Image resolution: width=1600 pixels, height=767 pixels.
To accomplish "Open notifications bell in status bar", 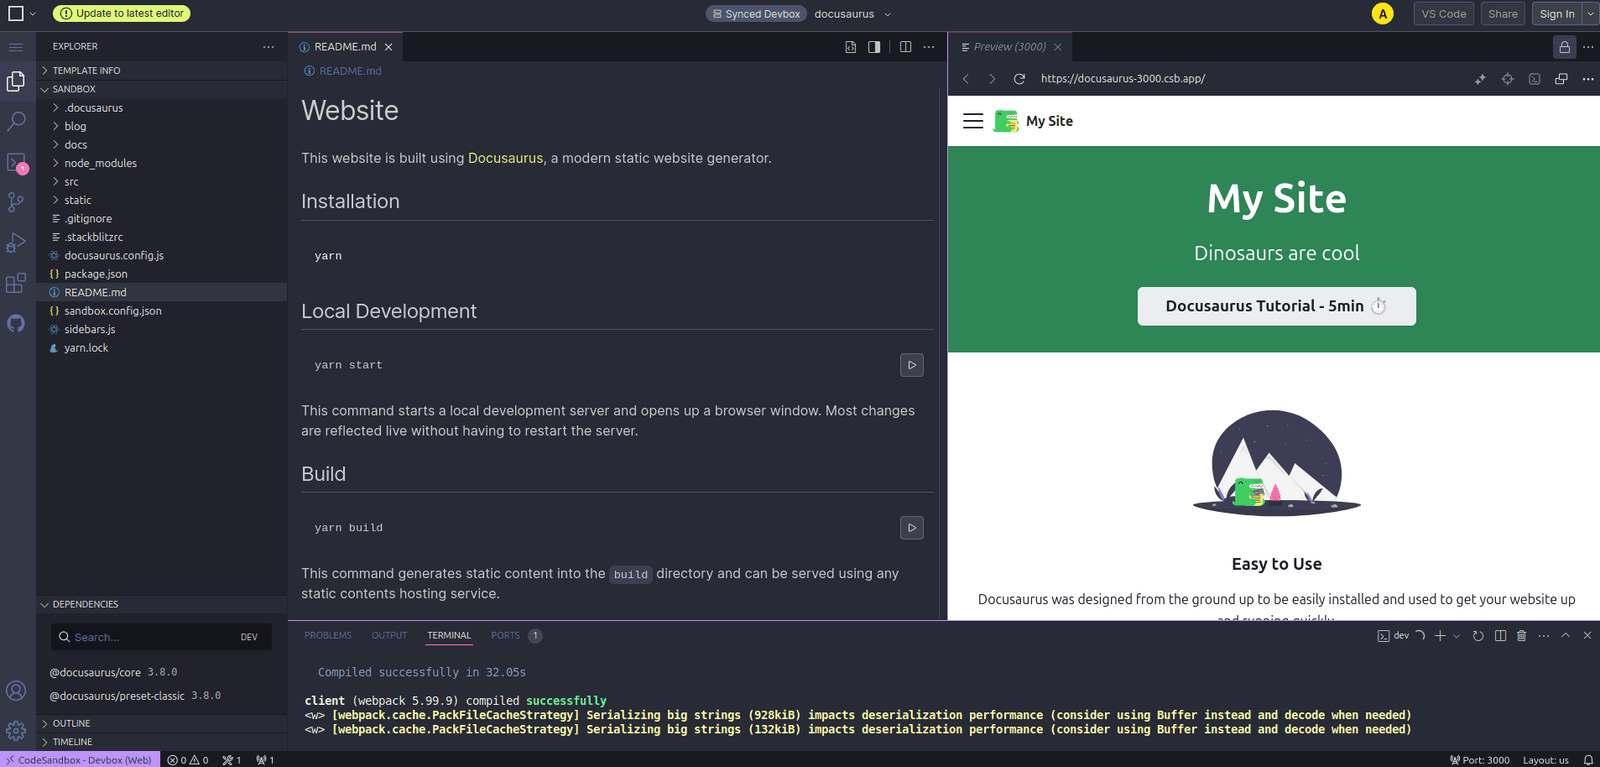I will tap(1588, 760).
